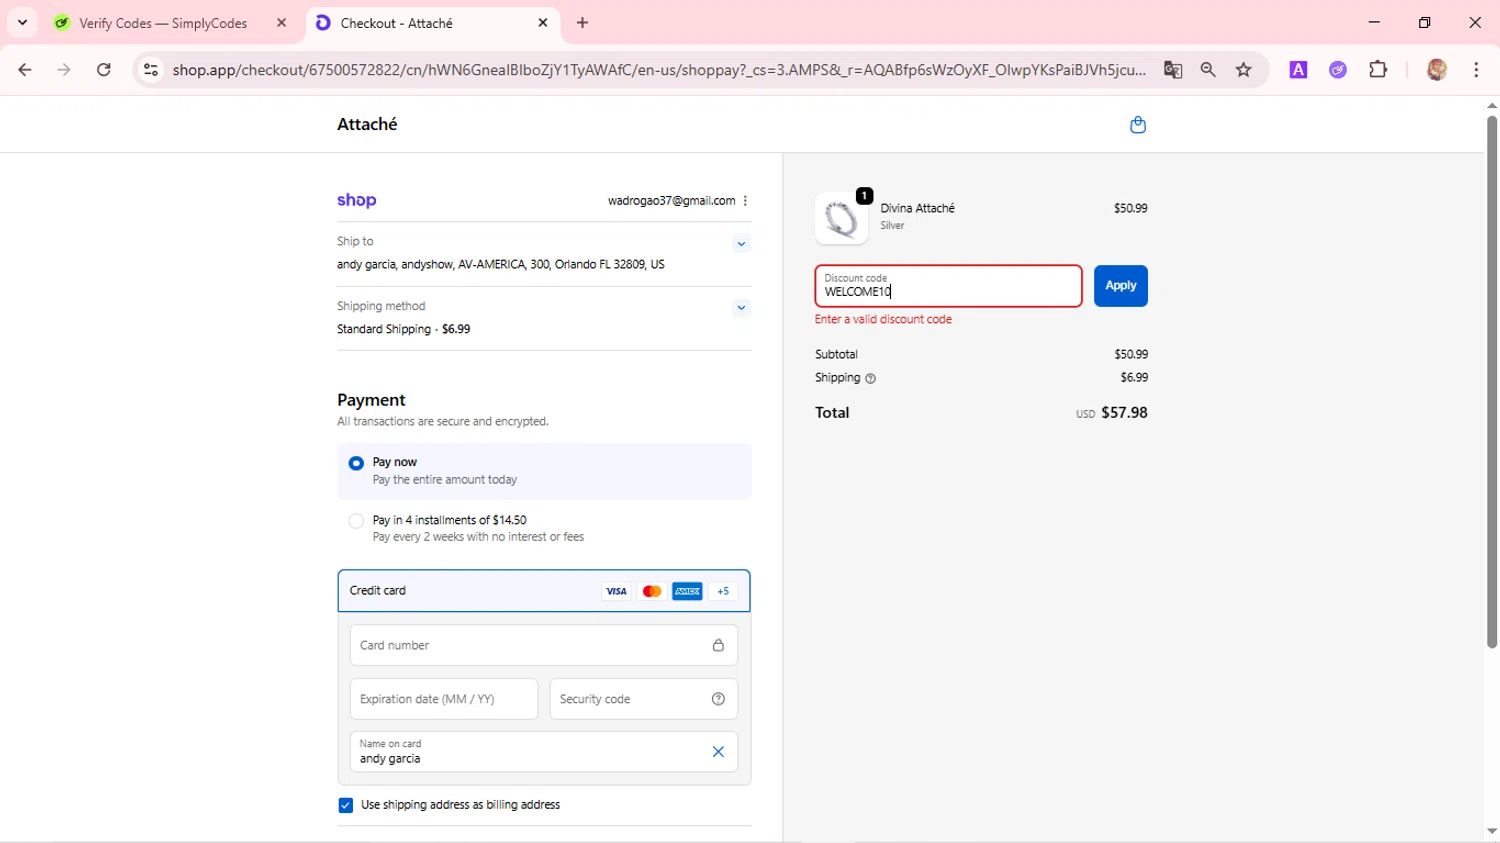The width and height of the screenshot is (1500, 843).
Task: Click the wadrogao37@gmail.com email text
Action: coord(671,201)
